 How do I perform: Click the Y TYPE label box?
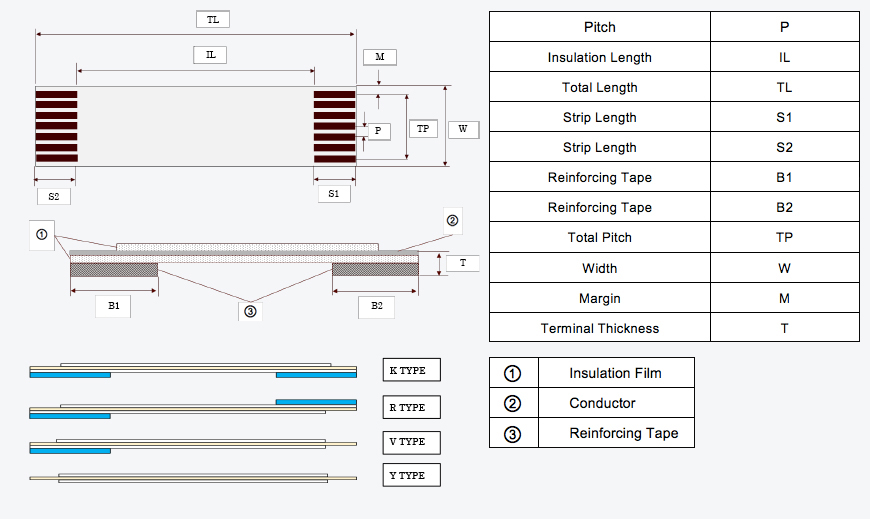(x=411, y=475)
